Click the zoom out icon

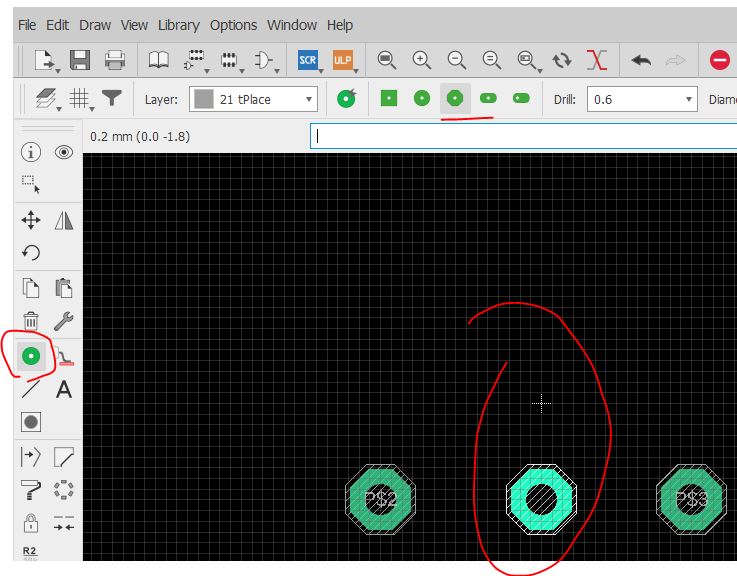click(456, 60)
